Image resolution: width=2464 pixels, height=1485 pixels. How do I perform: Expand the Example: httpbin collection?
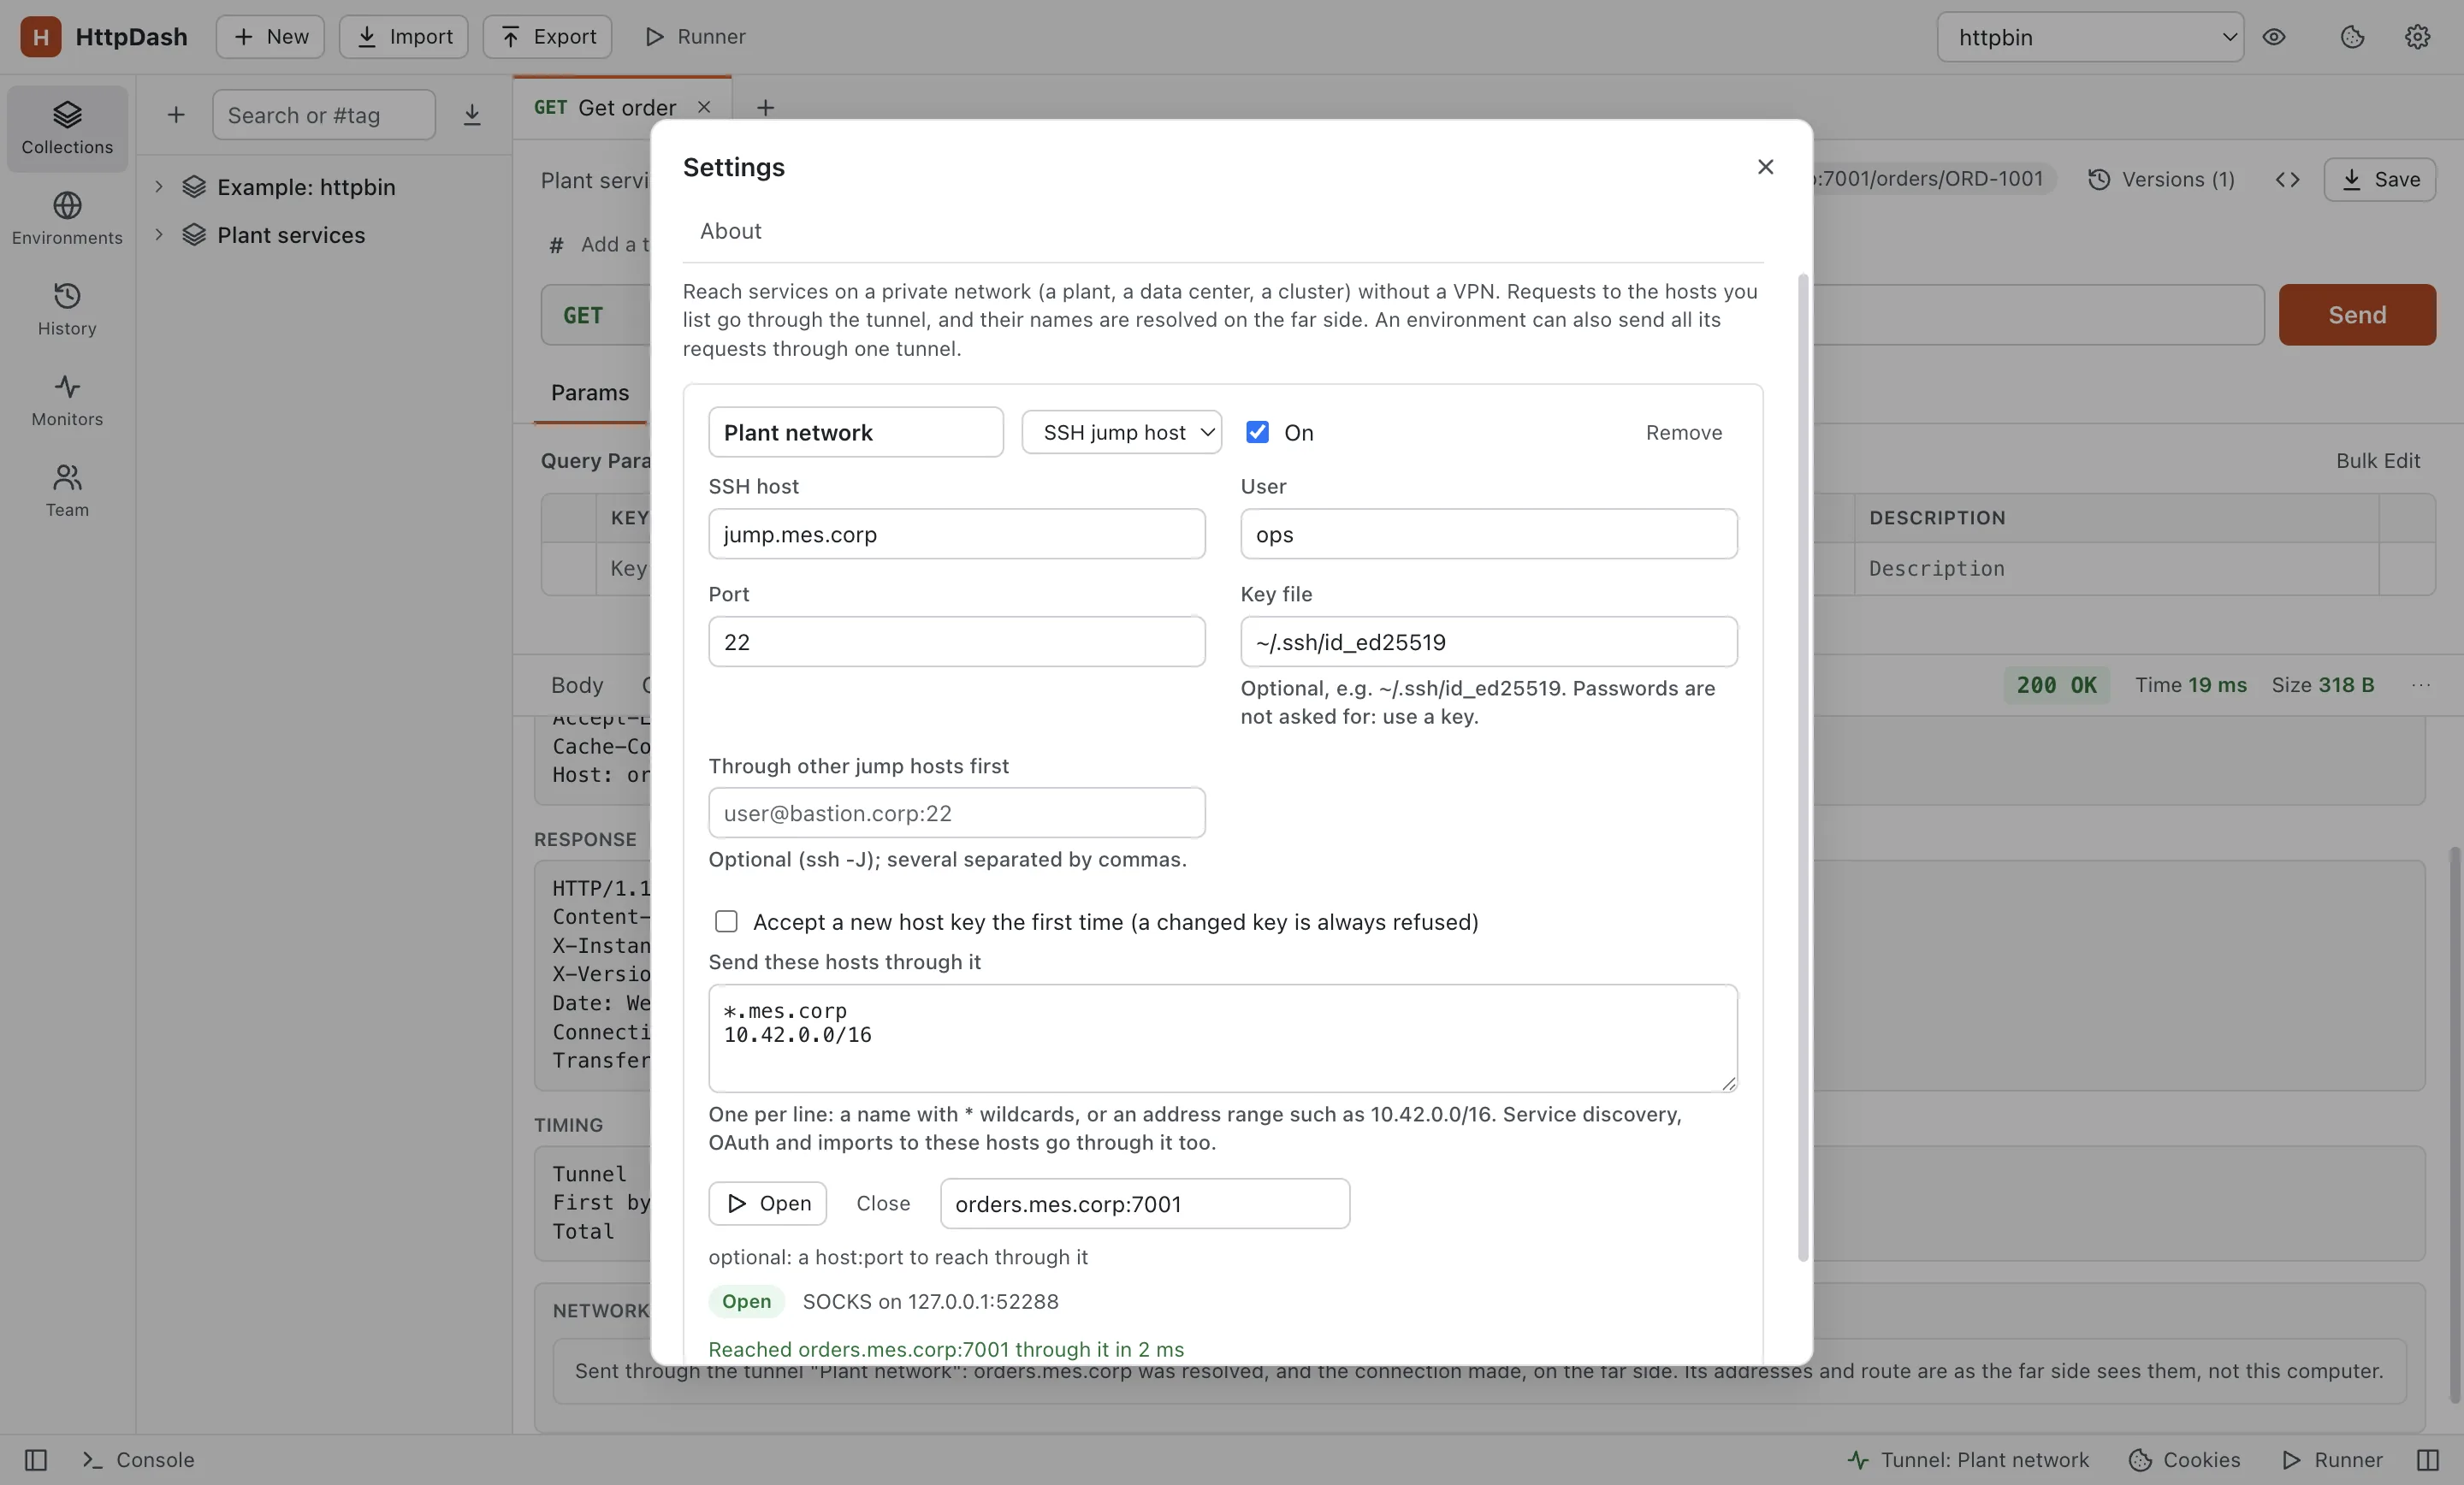tap(158, 187)
